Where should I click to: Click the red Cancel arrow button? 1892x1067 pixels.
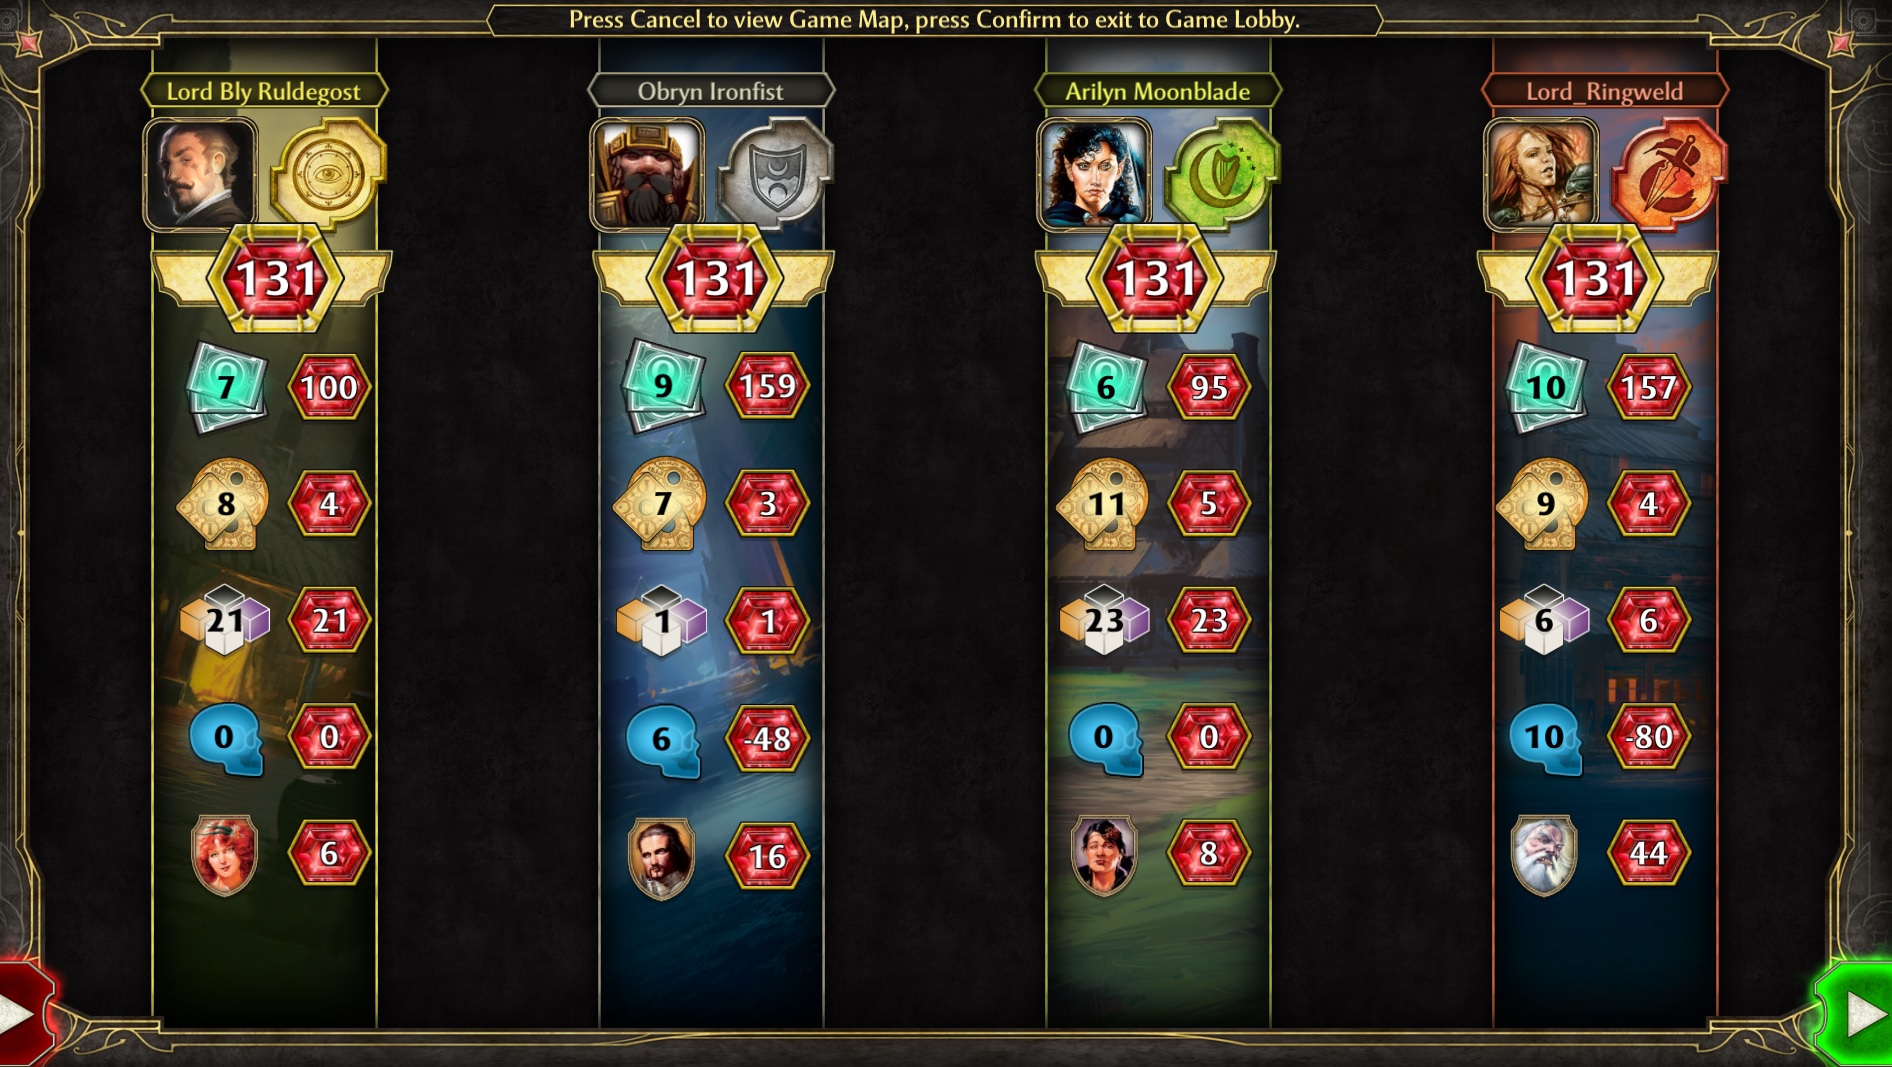click(24, 1013)
